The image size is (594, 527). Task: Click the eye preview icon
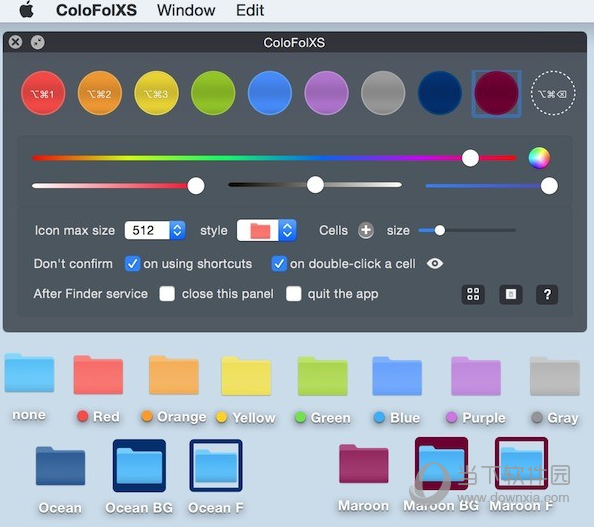click(x=435, y=263)
